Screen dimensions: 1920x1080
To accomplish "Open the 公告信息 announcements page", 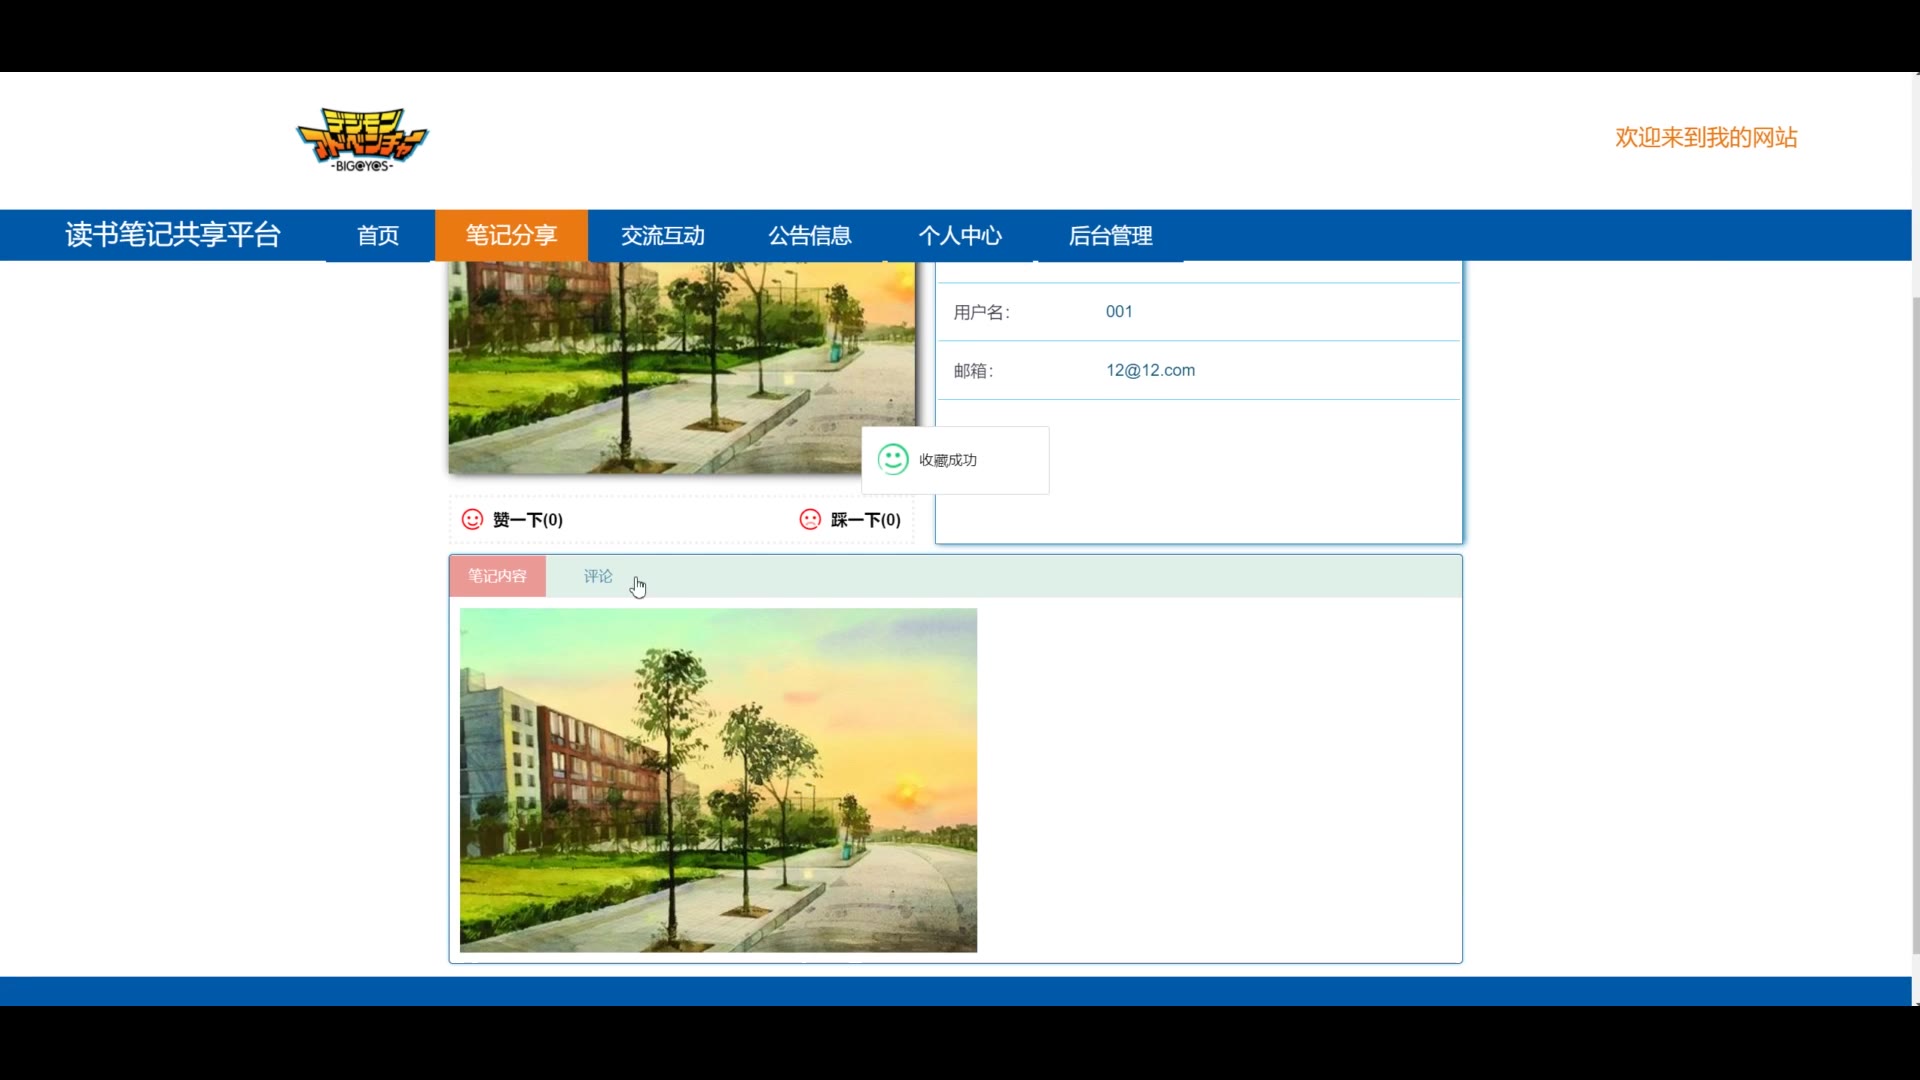I will pos(810,236).
